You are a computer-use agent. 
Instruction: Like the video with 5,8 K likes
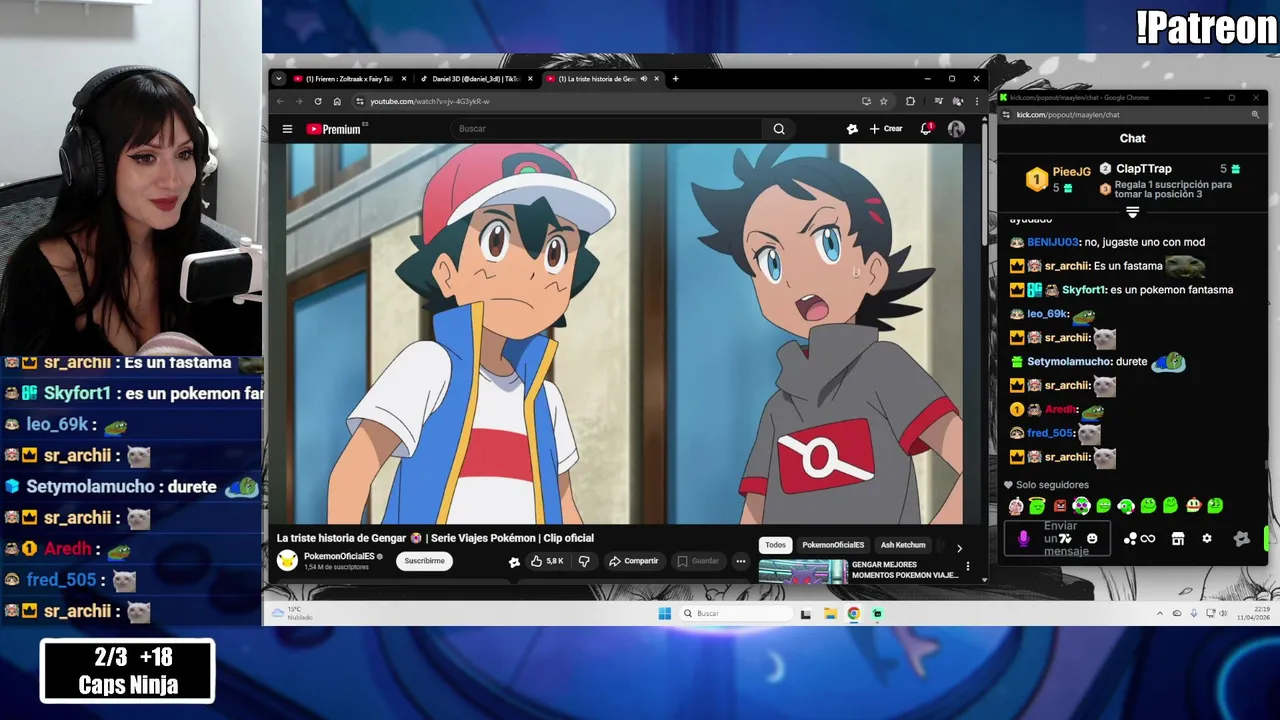click(x=547, y=561)
